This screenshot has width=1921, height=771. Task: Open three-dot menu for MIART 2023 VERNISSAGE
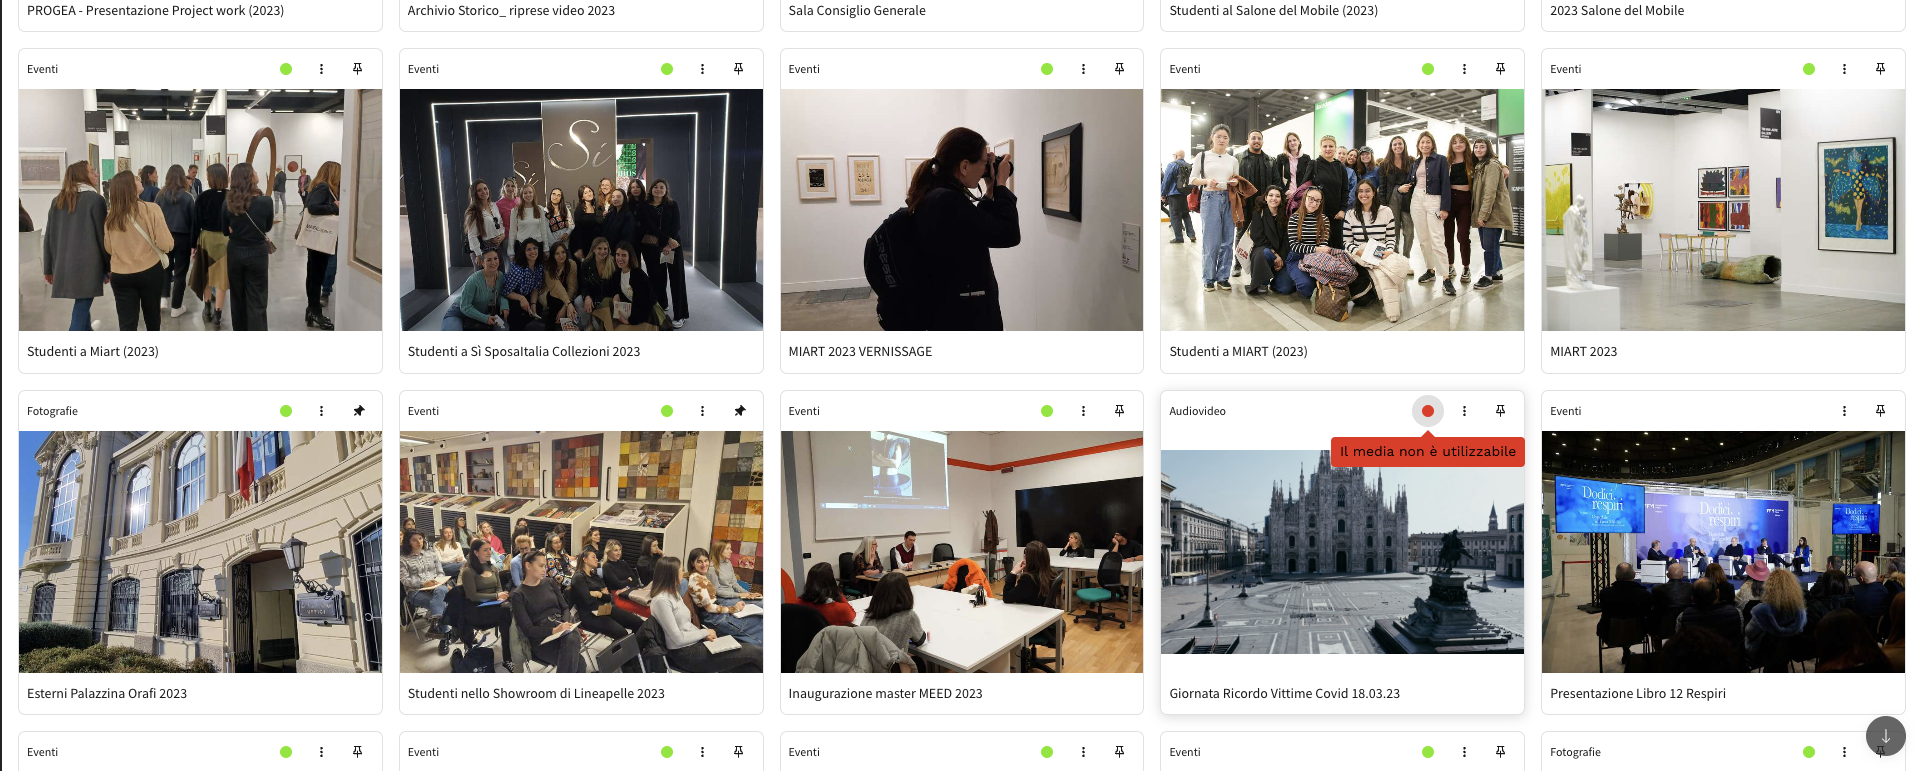point(1083,69)
